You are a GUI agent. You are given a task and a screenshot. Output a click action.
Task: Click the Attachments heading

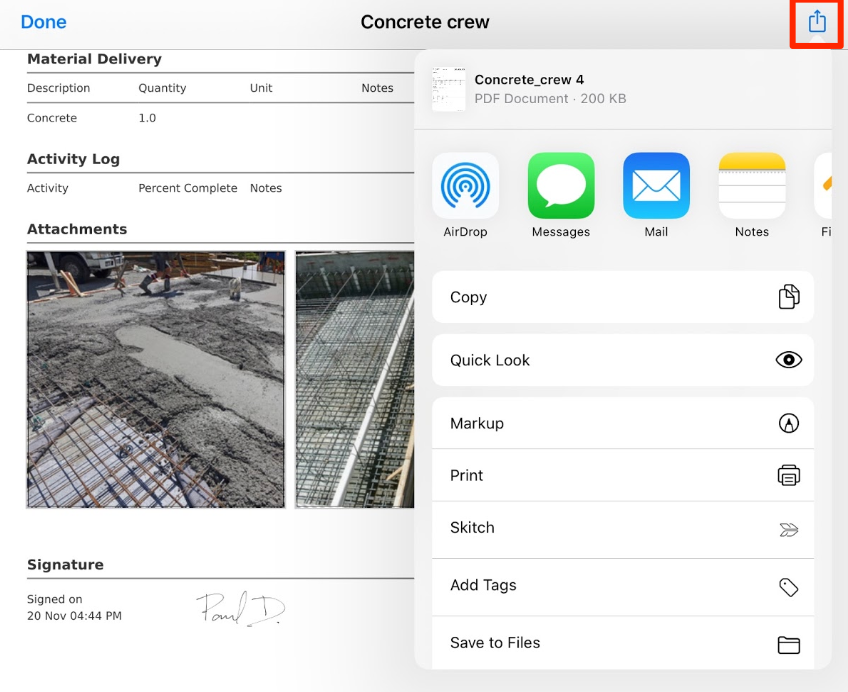tap(77, 229)
